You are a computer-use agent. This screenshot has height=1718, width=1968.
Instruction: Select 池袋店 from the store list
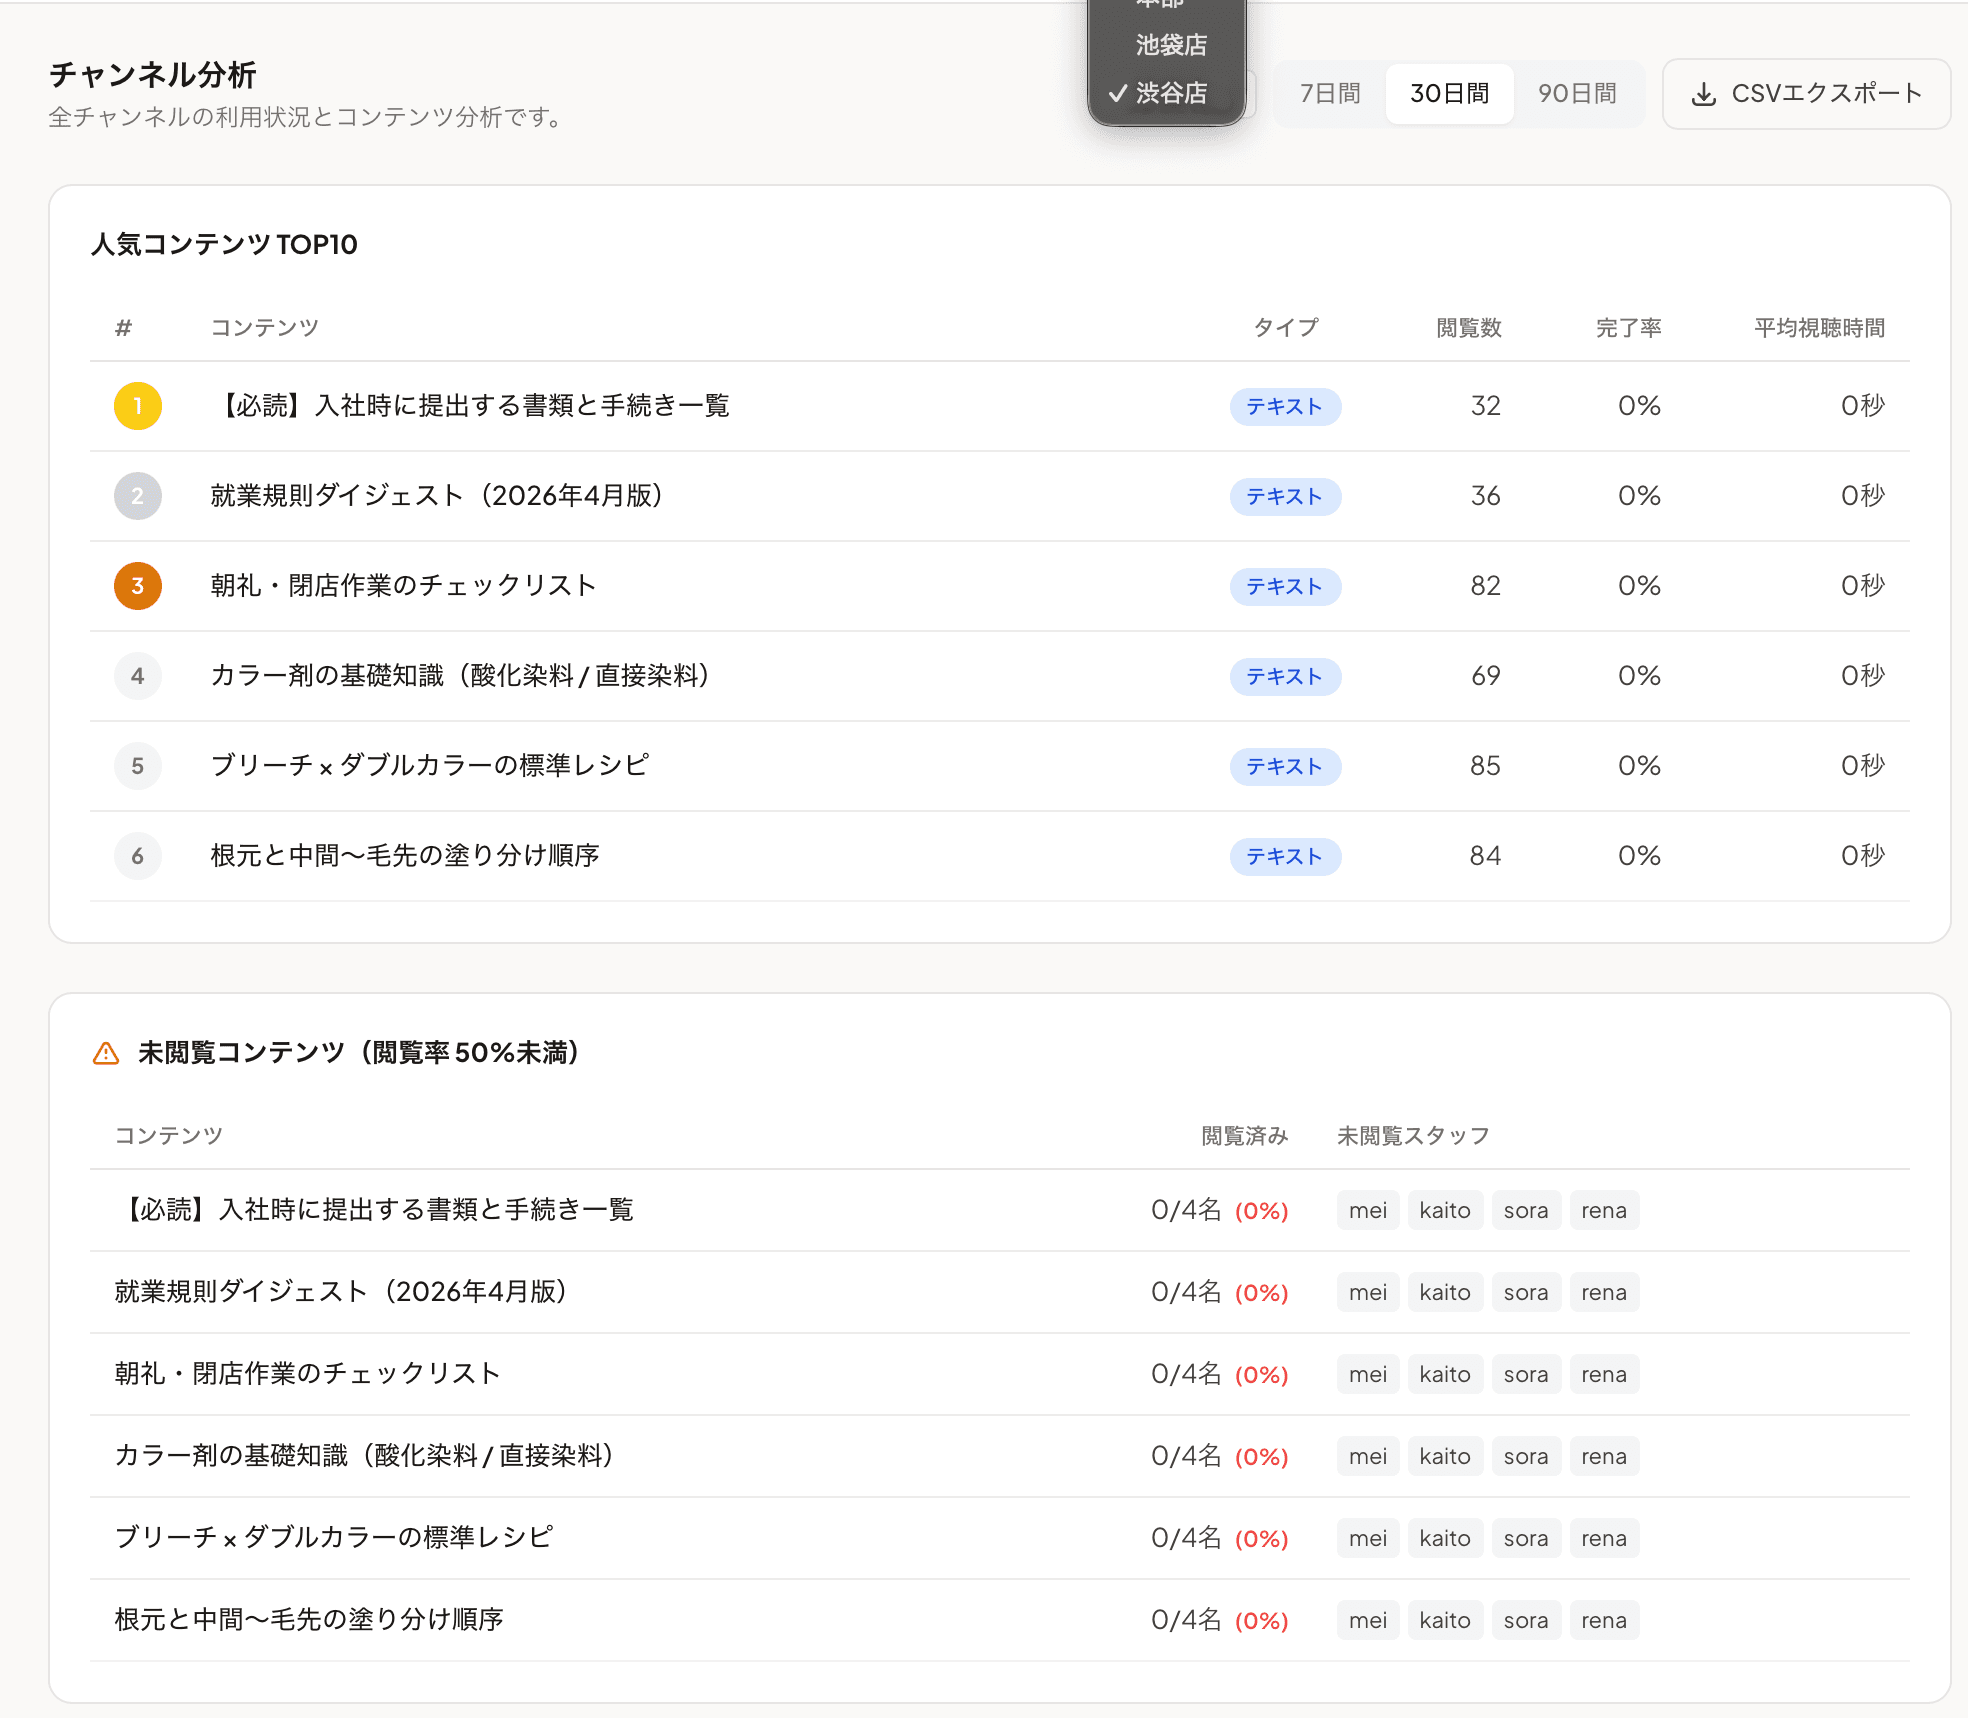pyautogui.click(x=1170, y=44)
